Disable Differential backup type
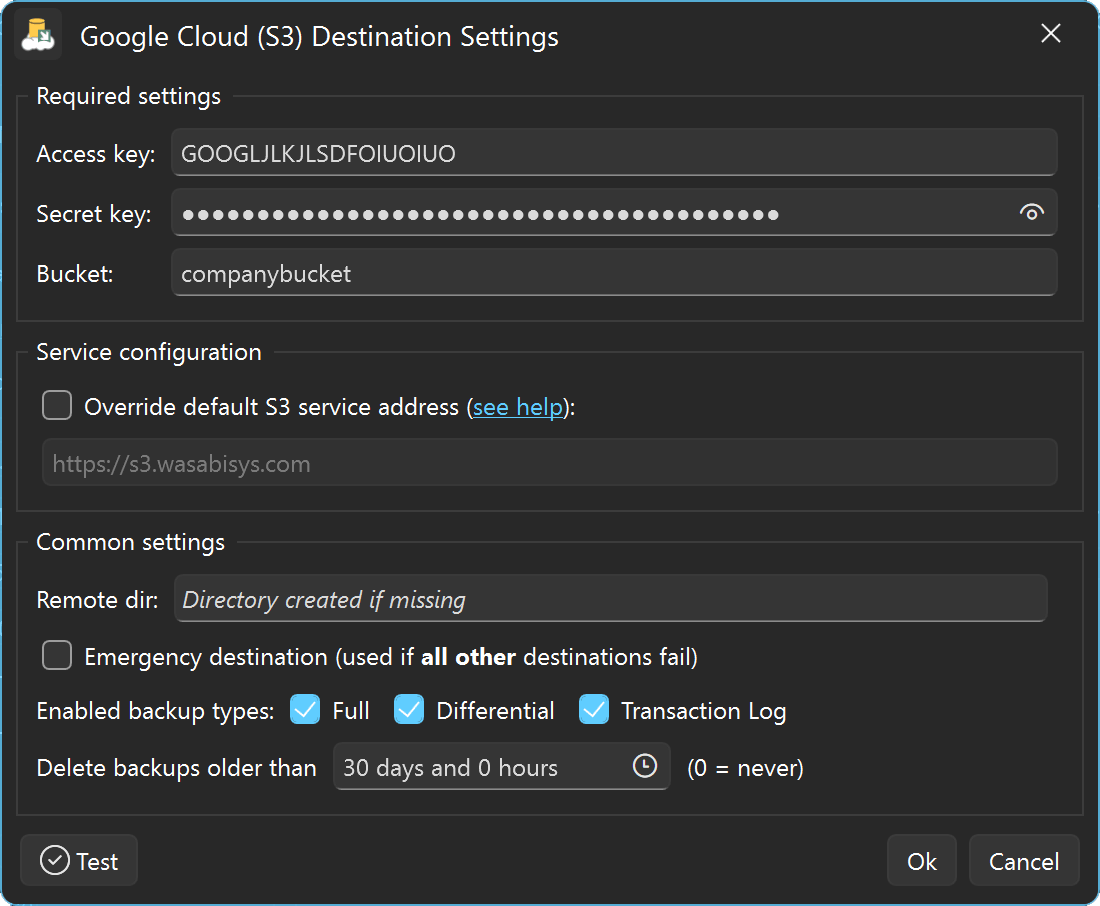 pos(409,710)
